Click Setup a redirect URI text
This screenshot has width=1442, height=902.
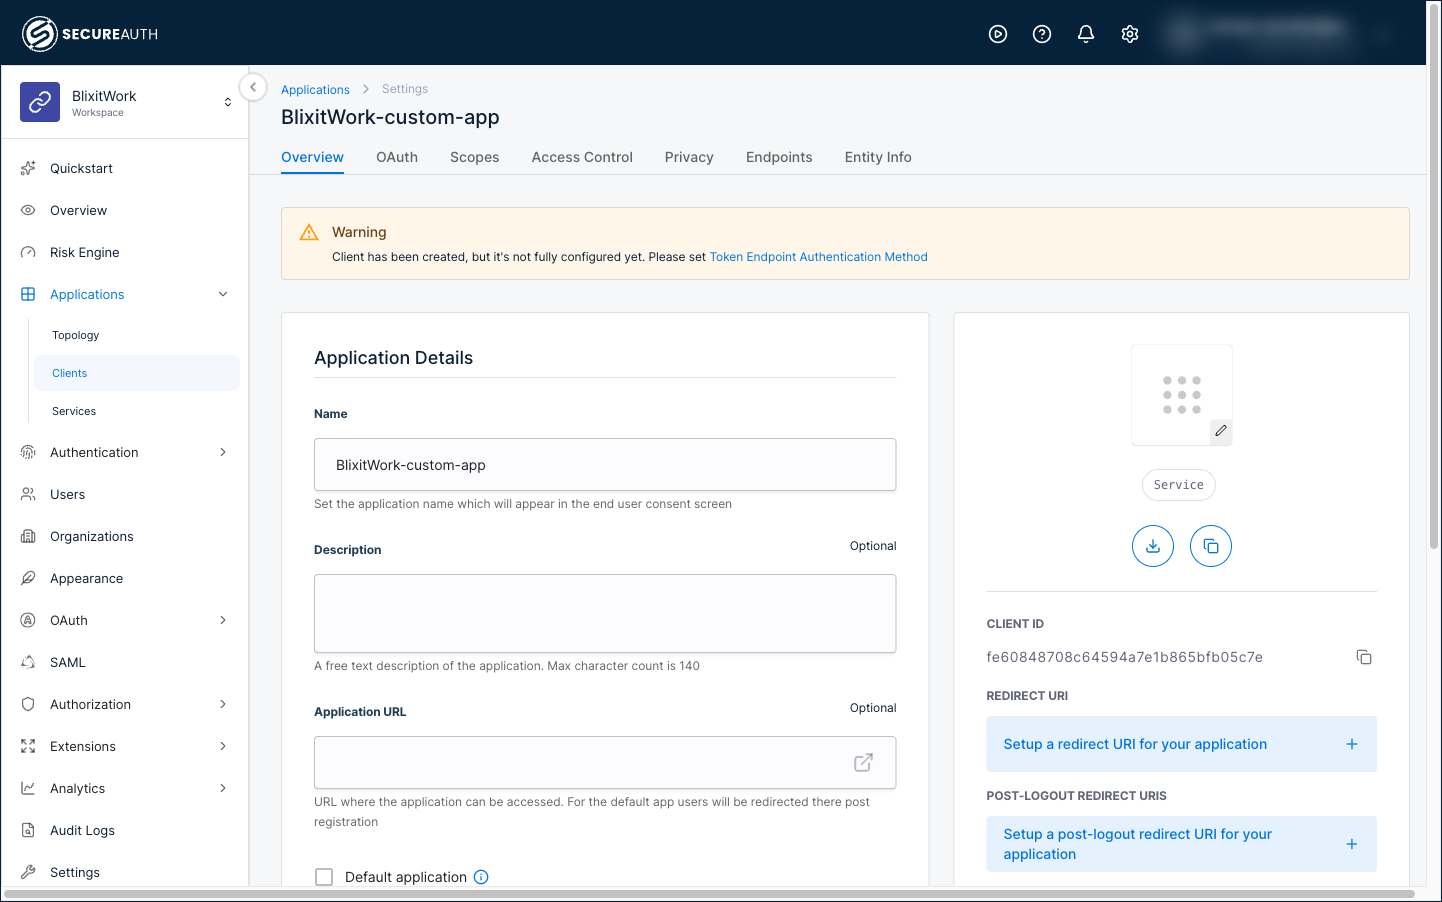[1135, 744]
